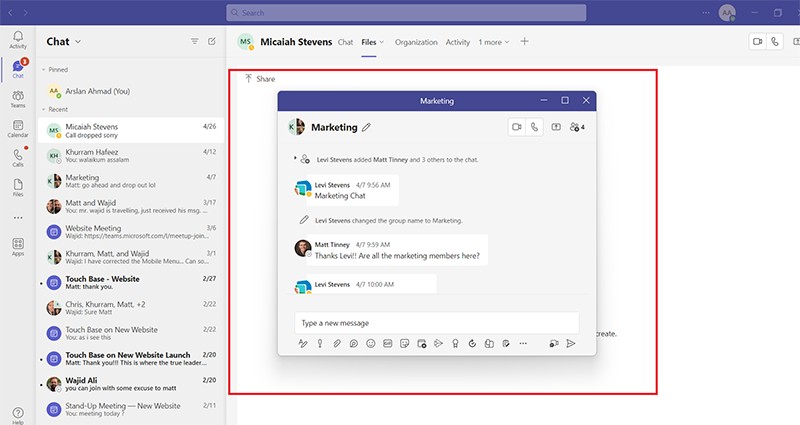The image size is (800, 425).
Task: Open the Website Meeting chat
Action: pos(131,232)
